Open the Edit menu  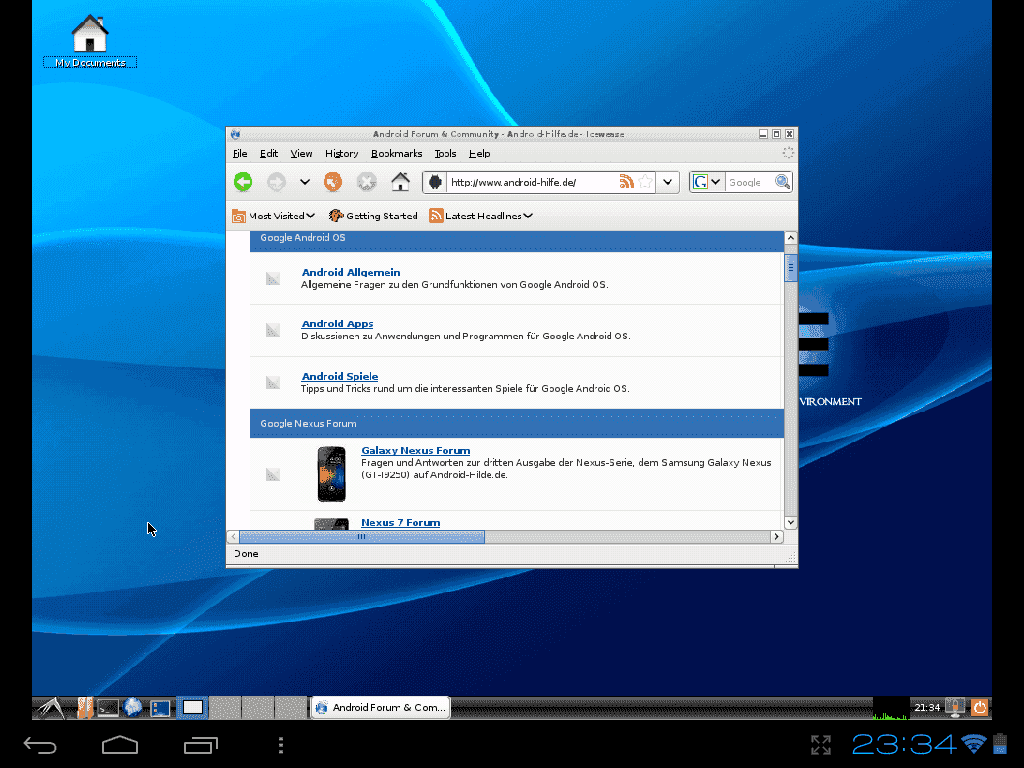268,153
